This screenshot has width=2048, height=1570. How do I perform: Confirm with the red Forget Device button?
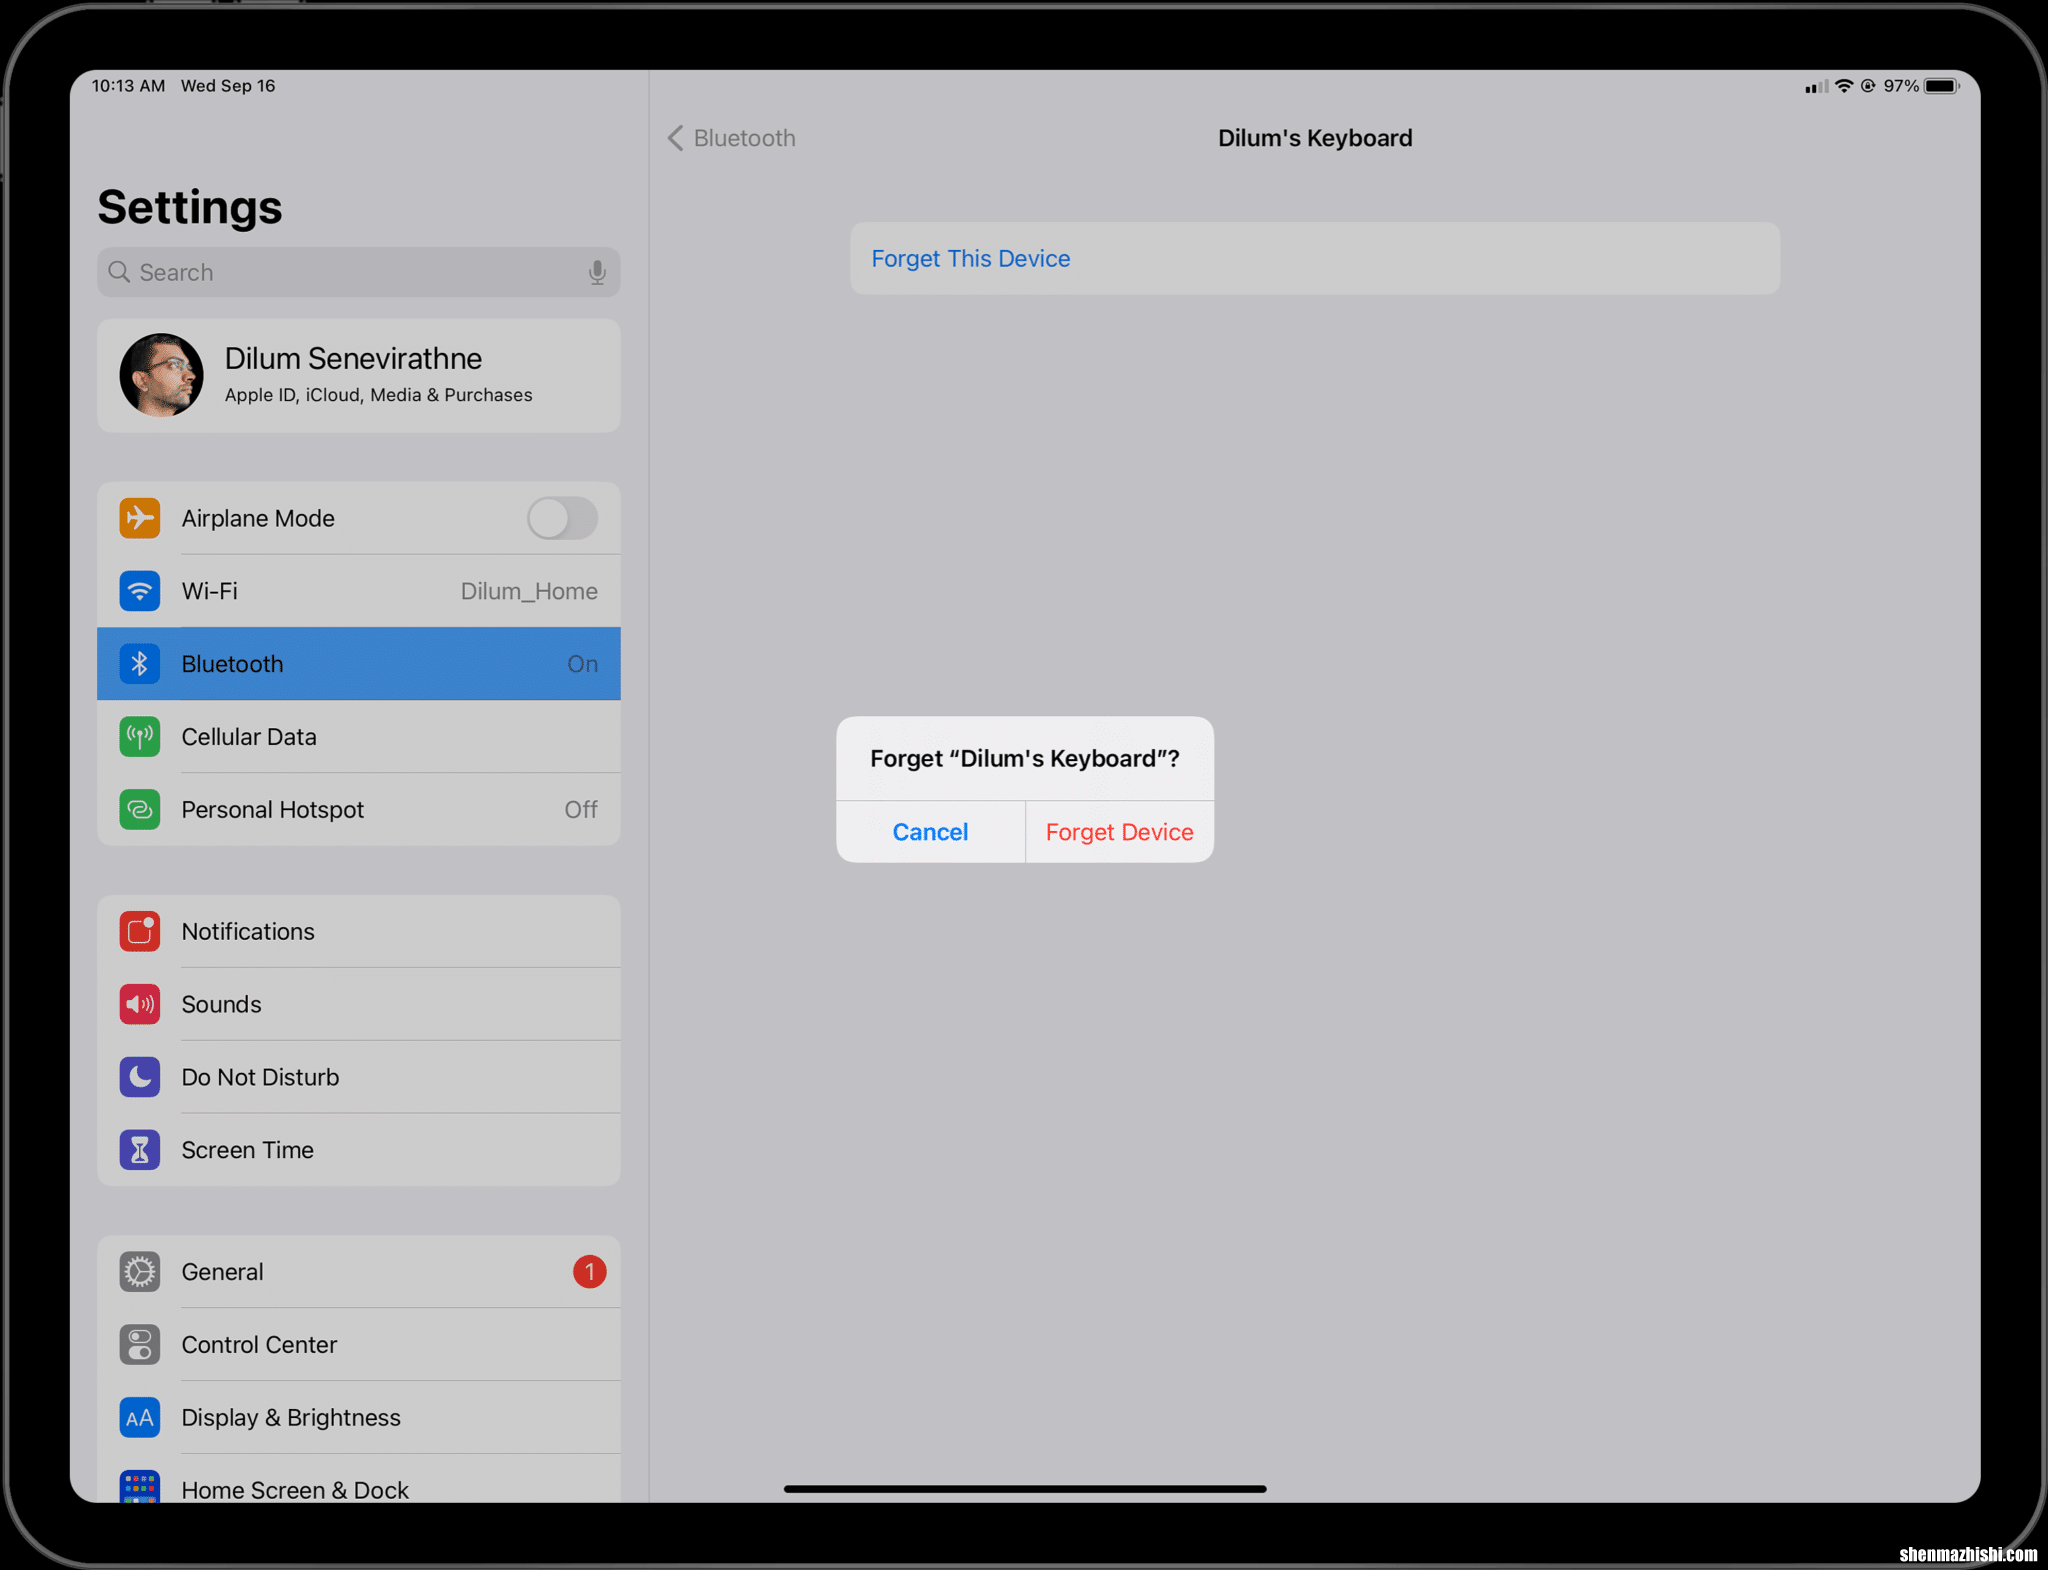click(1120, 832)
